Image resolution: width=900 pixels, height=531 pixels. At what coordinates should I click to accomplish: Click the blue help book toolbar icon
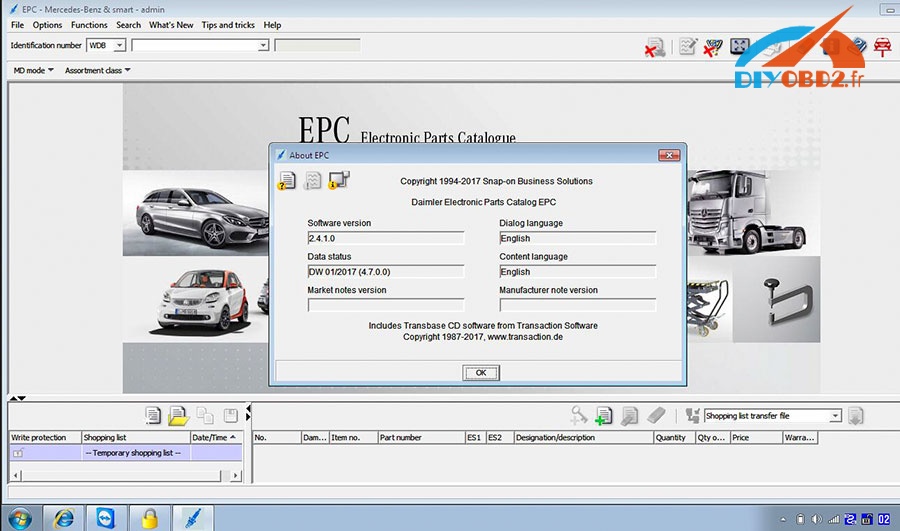coord(858,45)
